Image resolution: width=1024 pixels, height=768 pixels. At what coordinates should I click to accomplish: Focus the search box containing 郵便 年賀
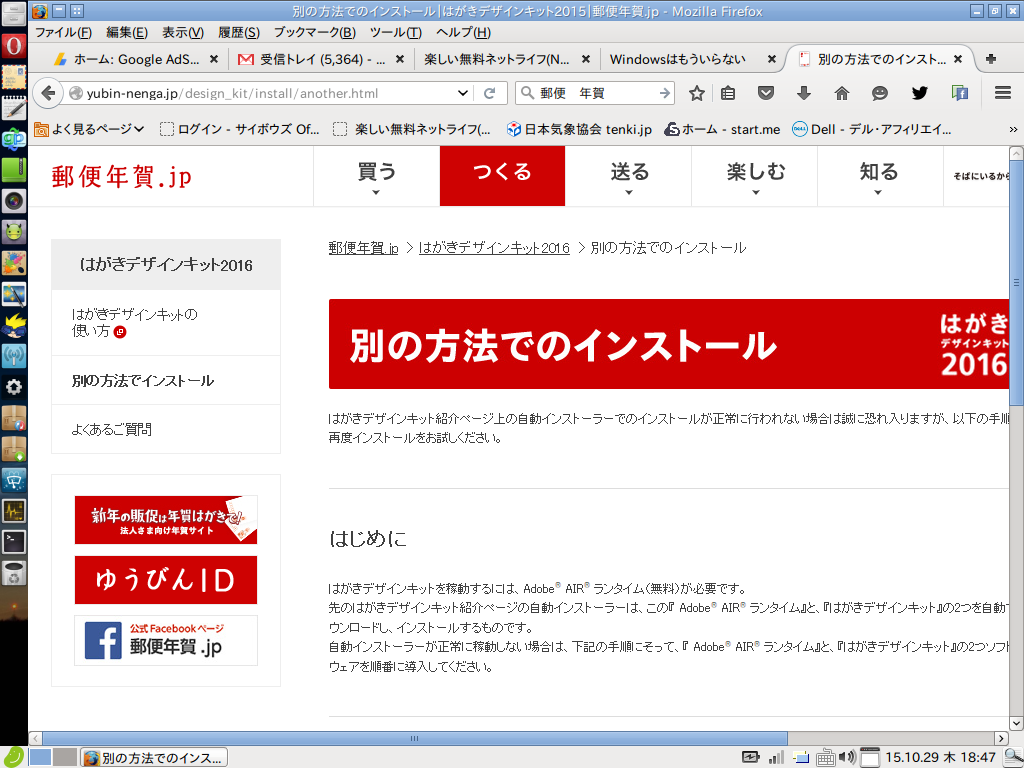click(x=596, y=93)
